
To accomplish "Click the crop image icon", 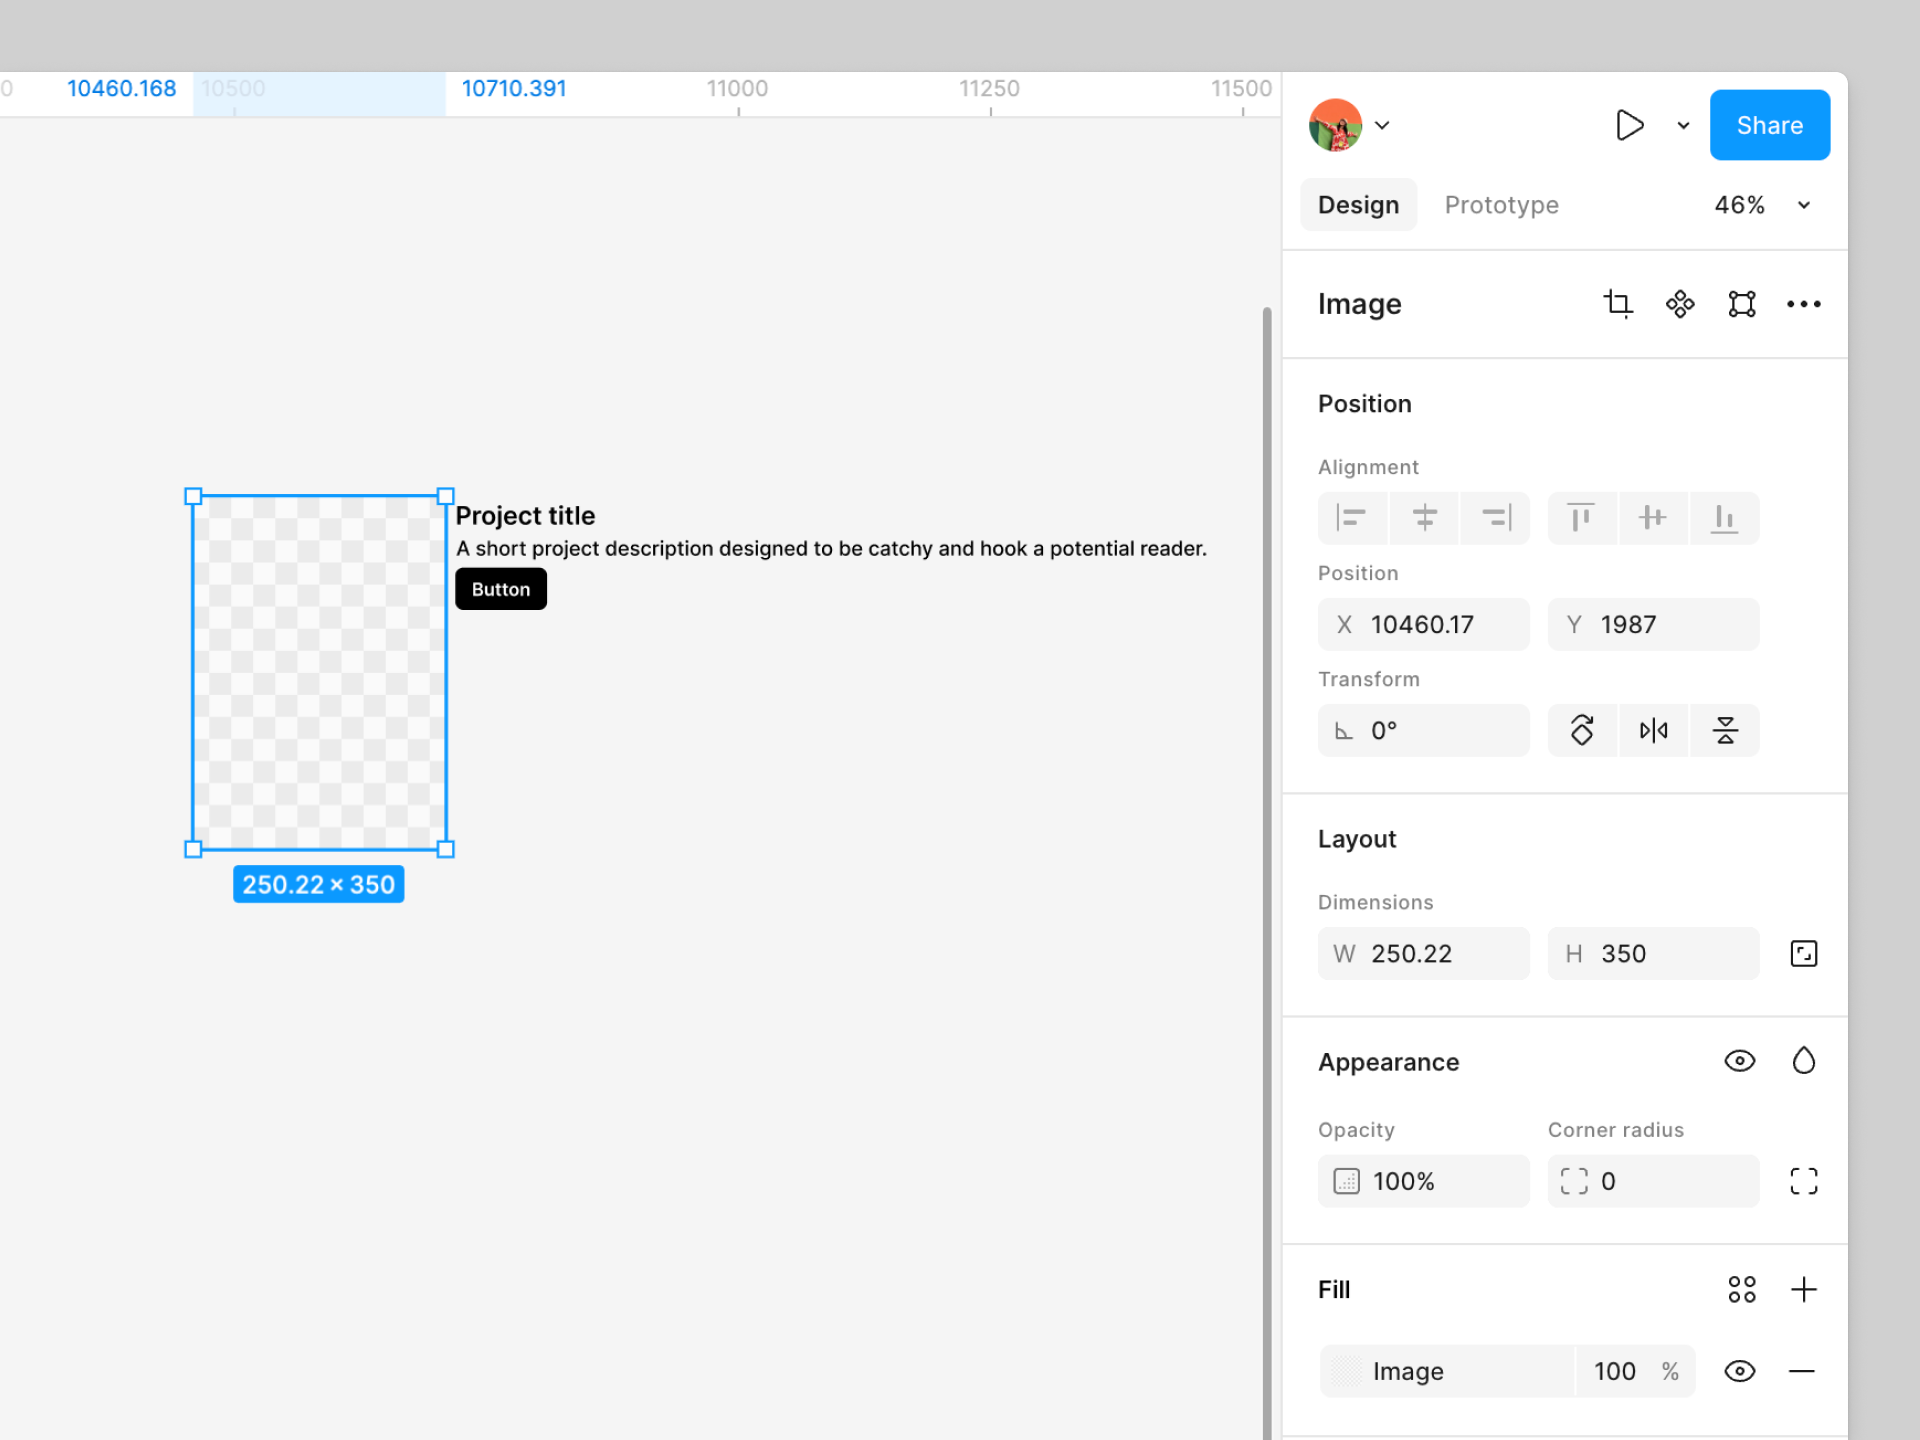I will point(1617,303).
